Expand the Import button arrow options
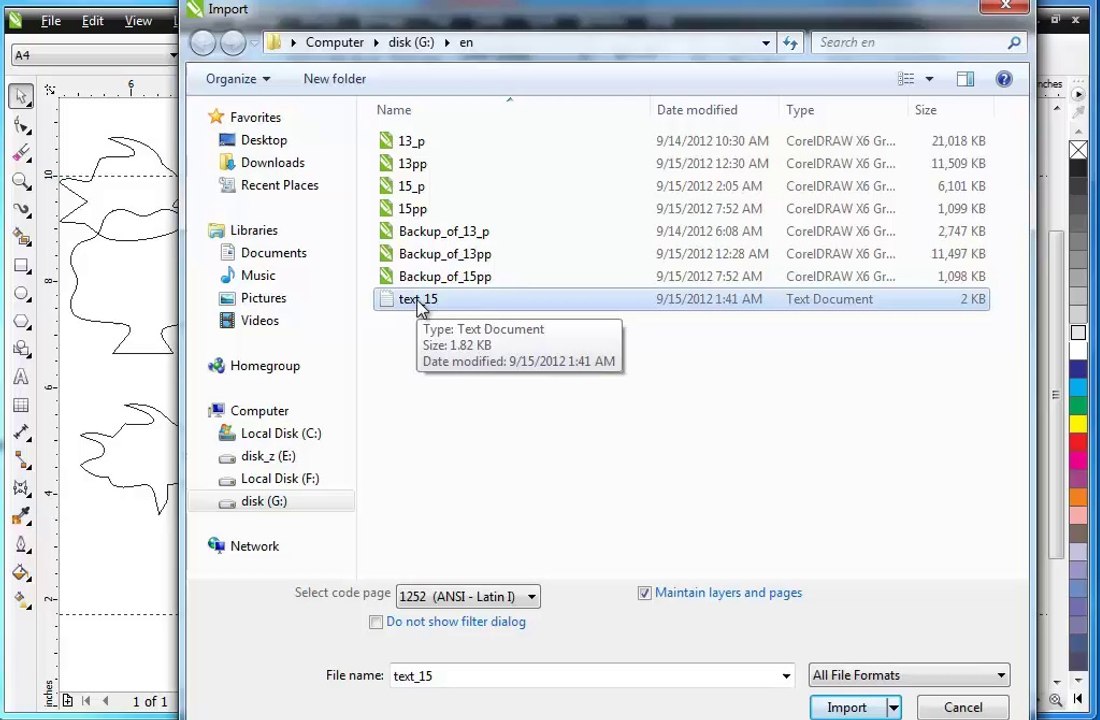Image resolution: width=1100 pixels, height=720 pixels. [893, 708]
